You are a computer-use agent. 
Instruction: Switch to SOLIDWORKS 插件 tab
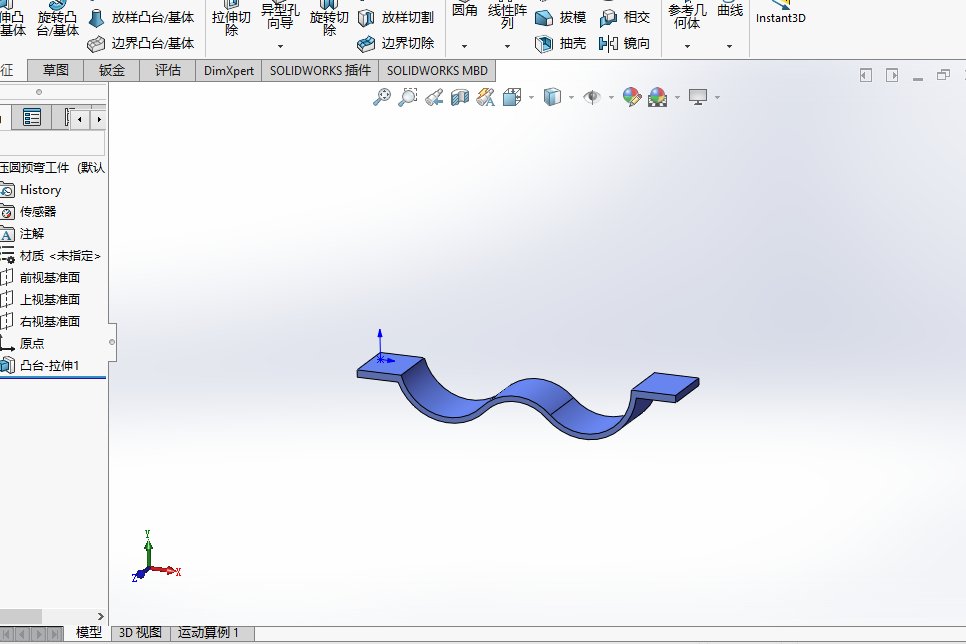(320, 70)
